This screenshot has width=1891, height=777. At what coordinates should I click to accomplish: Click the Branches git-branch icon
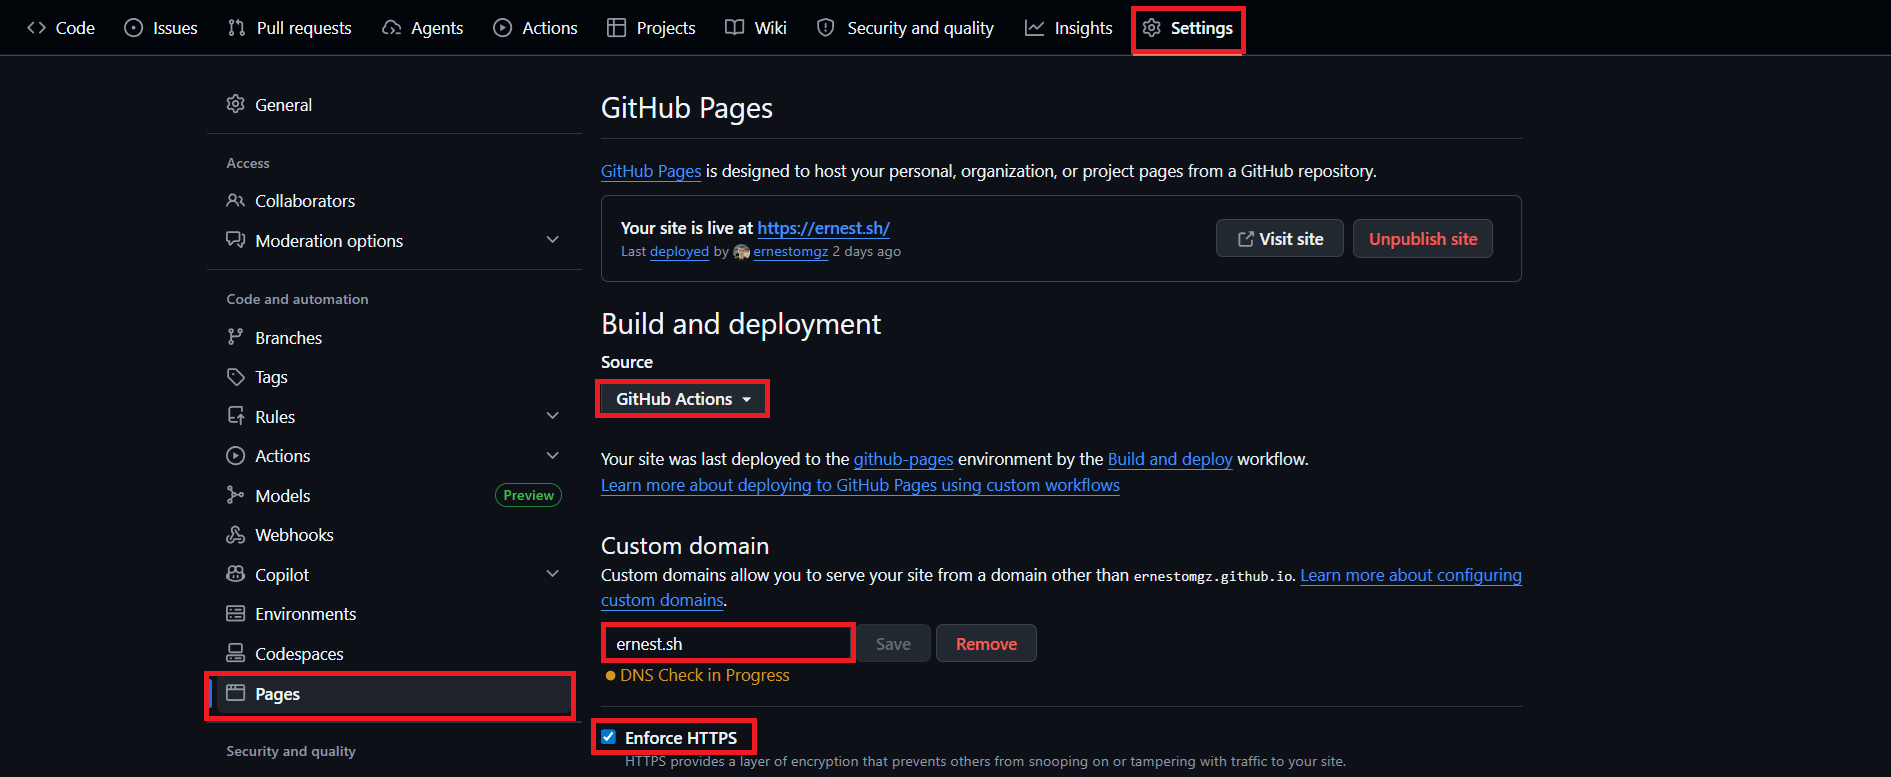click(x=236, y=337)
